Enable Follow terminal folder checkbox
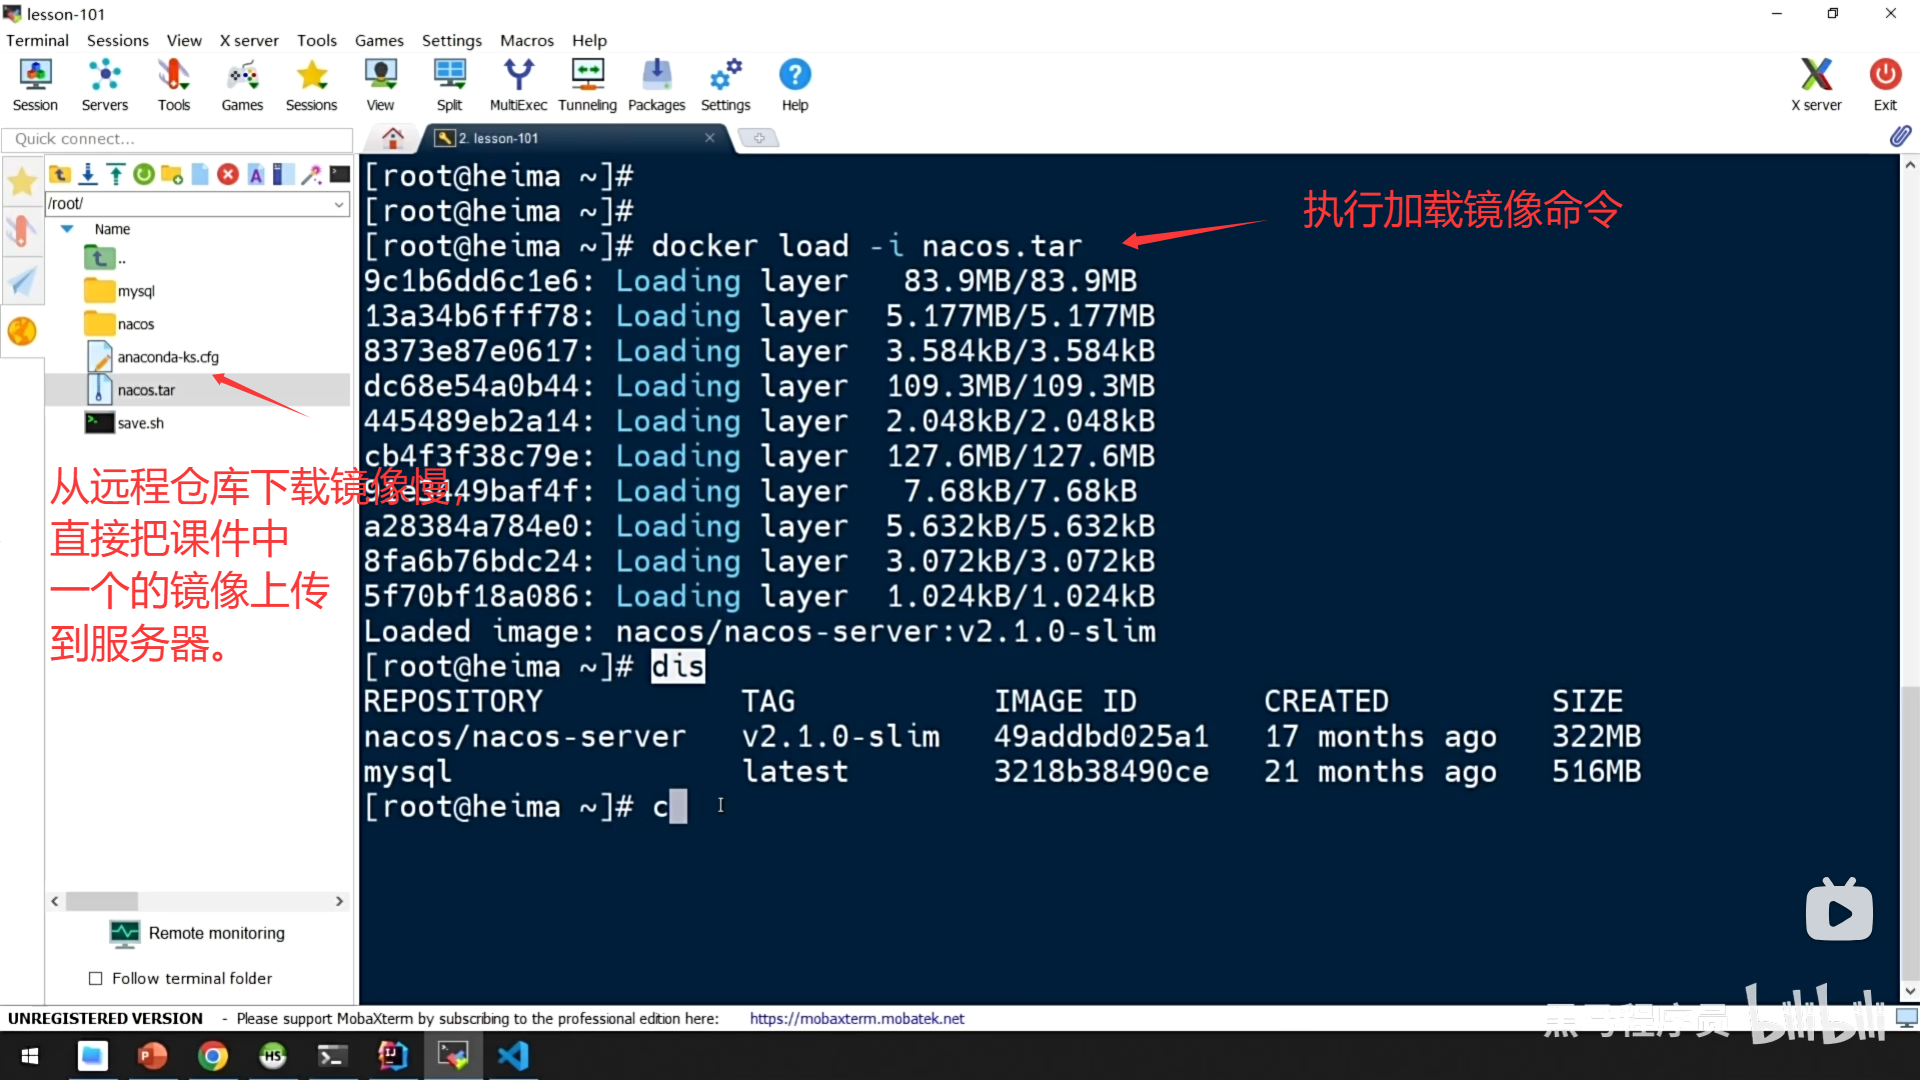 pyautogui.click(x=96, y=978)
